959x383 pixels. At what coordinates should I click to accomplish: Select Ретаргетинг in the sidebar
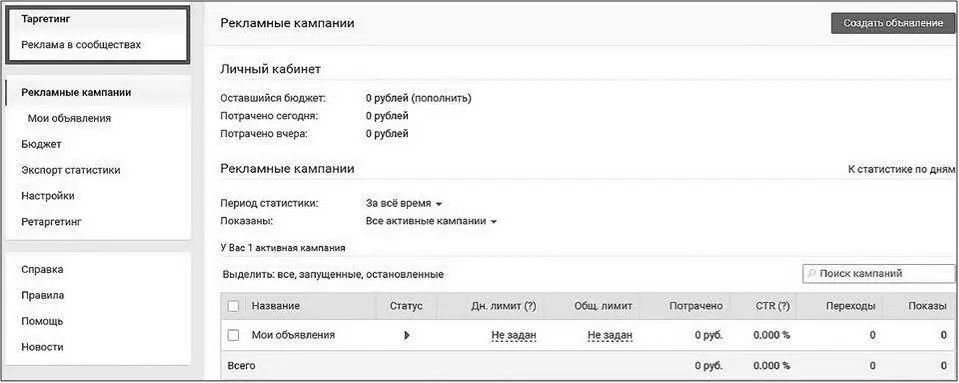pos(51,221)
